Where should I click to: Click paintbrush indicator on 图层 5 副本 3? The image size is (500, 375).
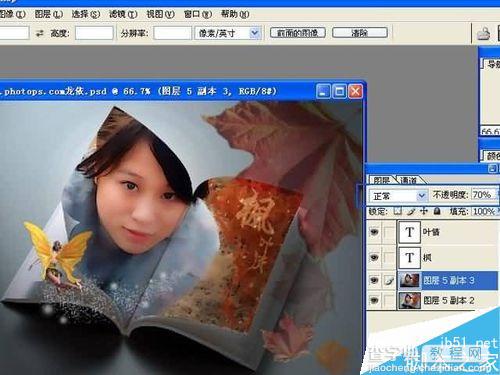point(389,281)
